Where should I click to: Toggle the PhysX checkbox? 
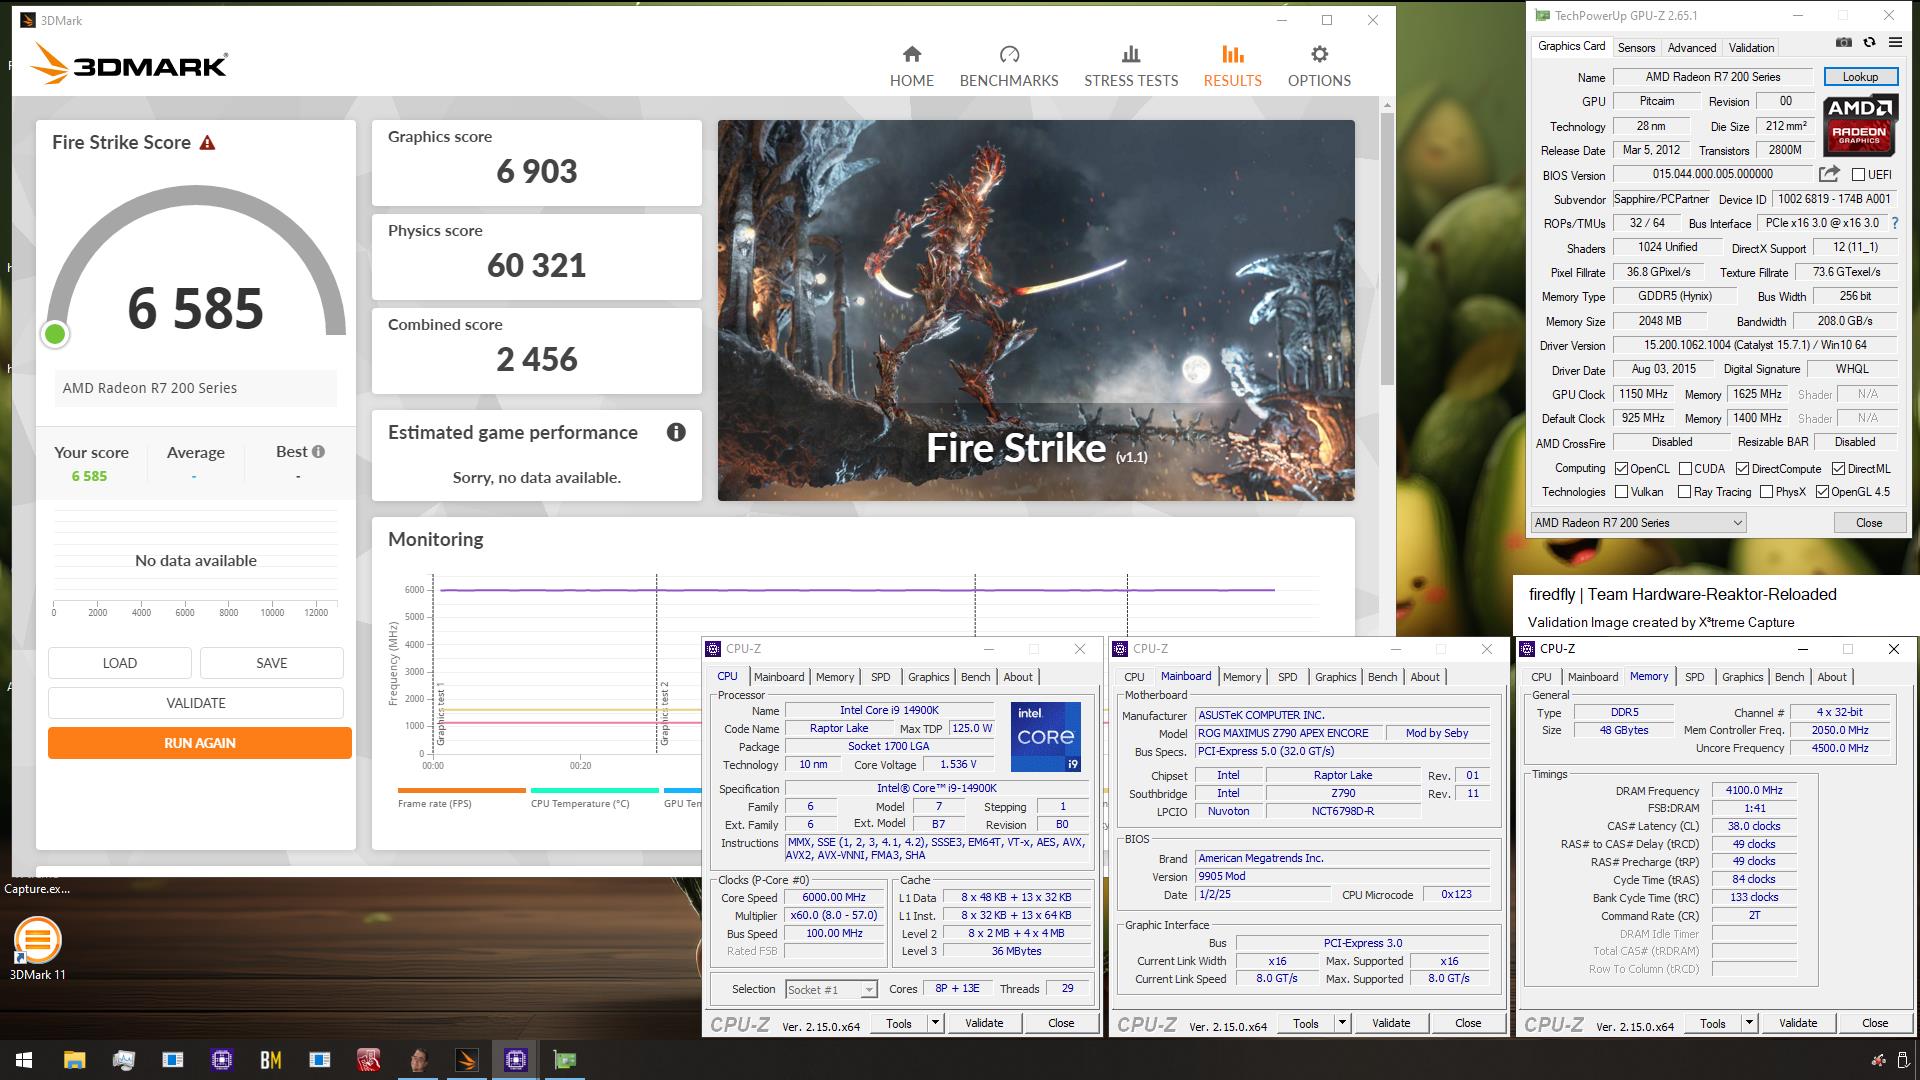click(x=1766, y=492)
